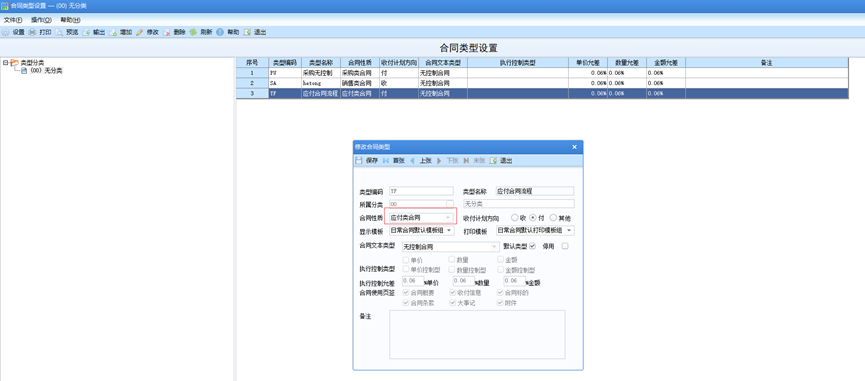
Task: Click the document icon of (00) 无分类
Action: coord(24,71)
